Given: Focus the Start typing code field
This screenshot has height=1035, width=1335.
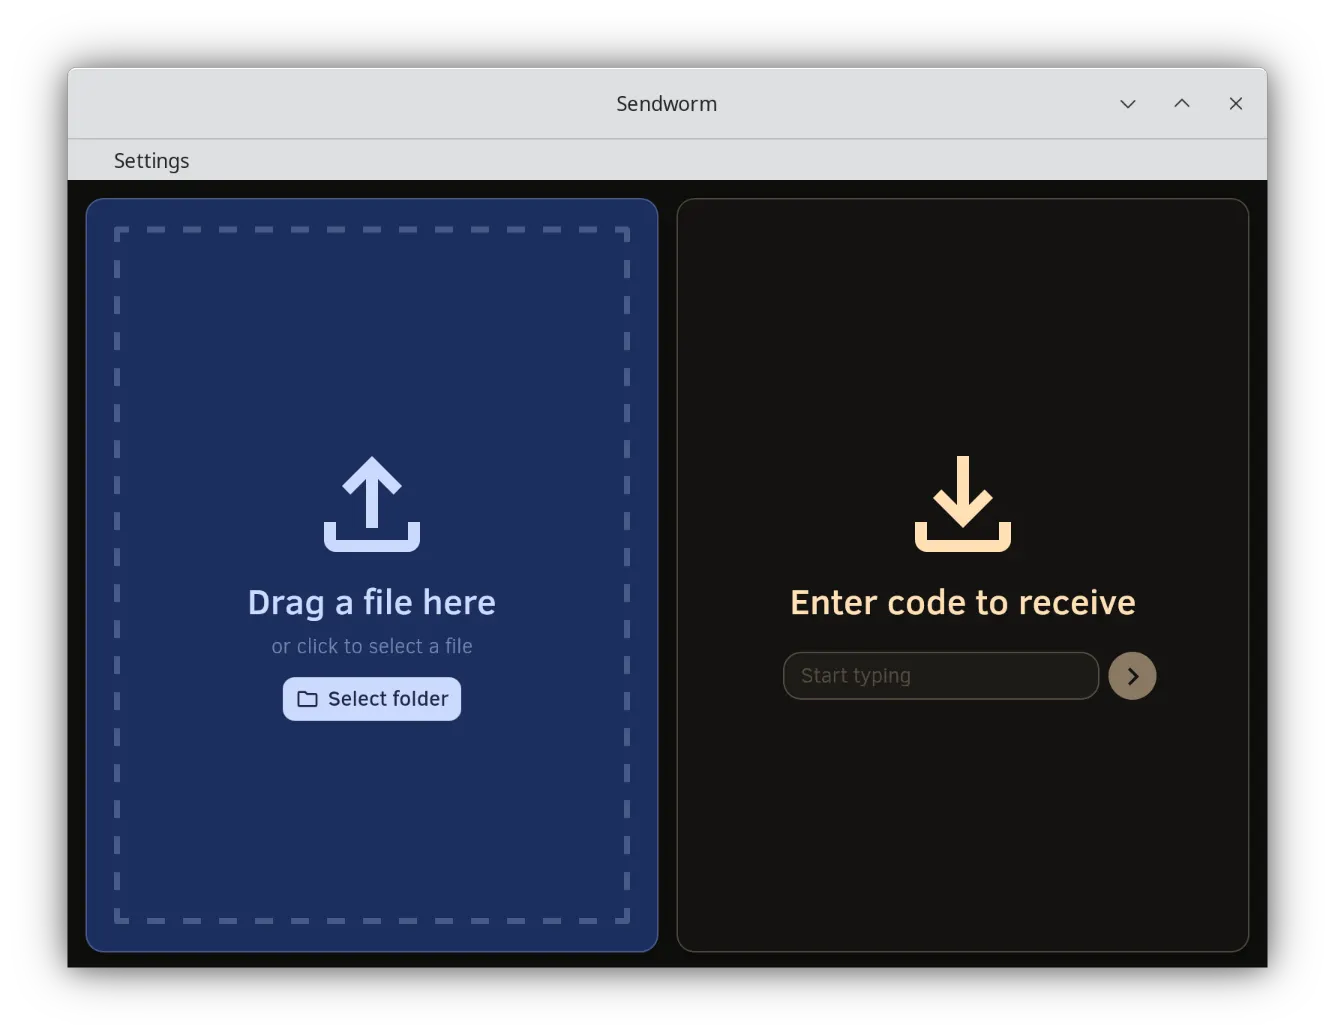Looking at the screenshot, I should click(941, 676).
